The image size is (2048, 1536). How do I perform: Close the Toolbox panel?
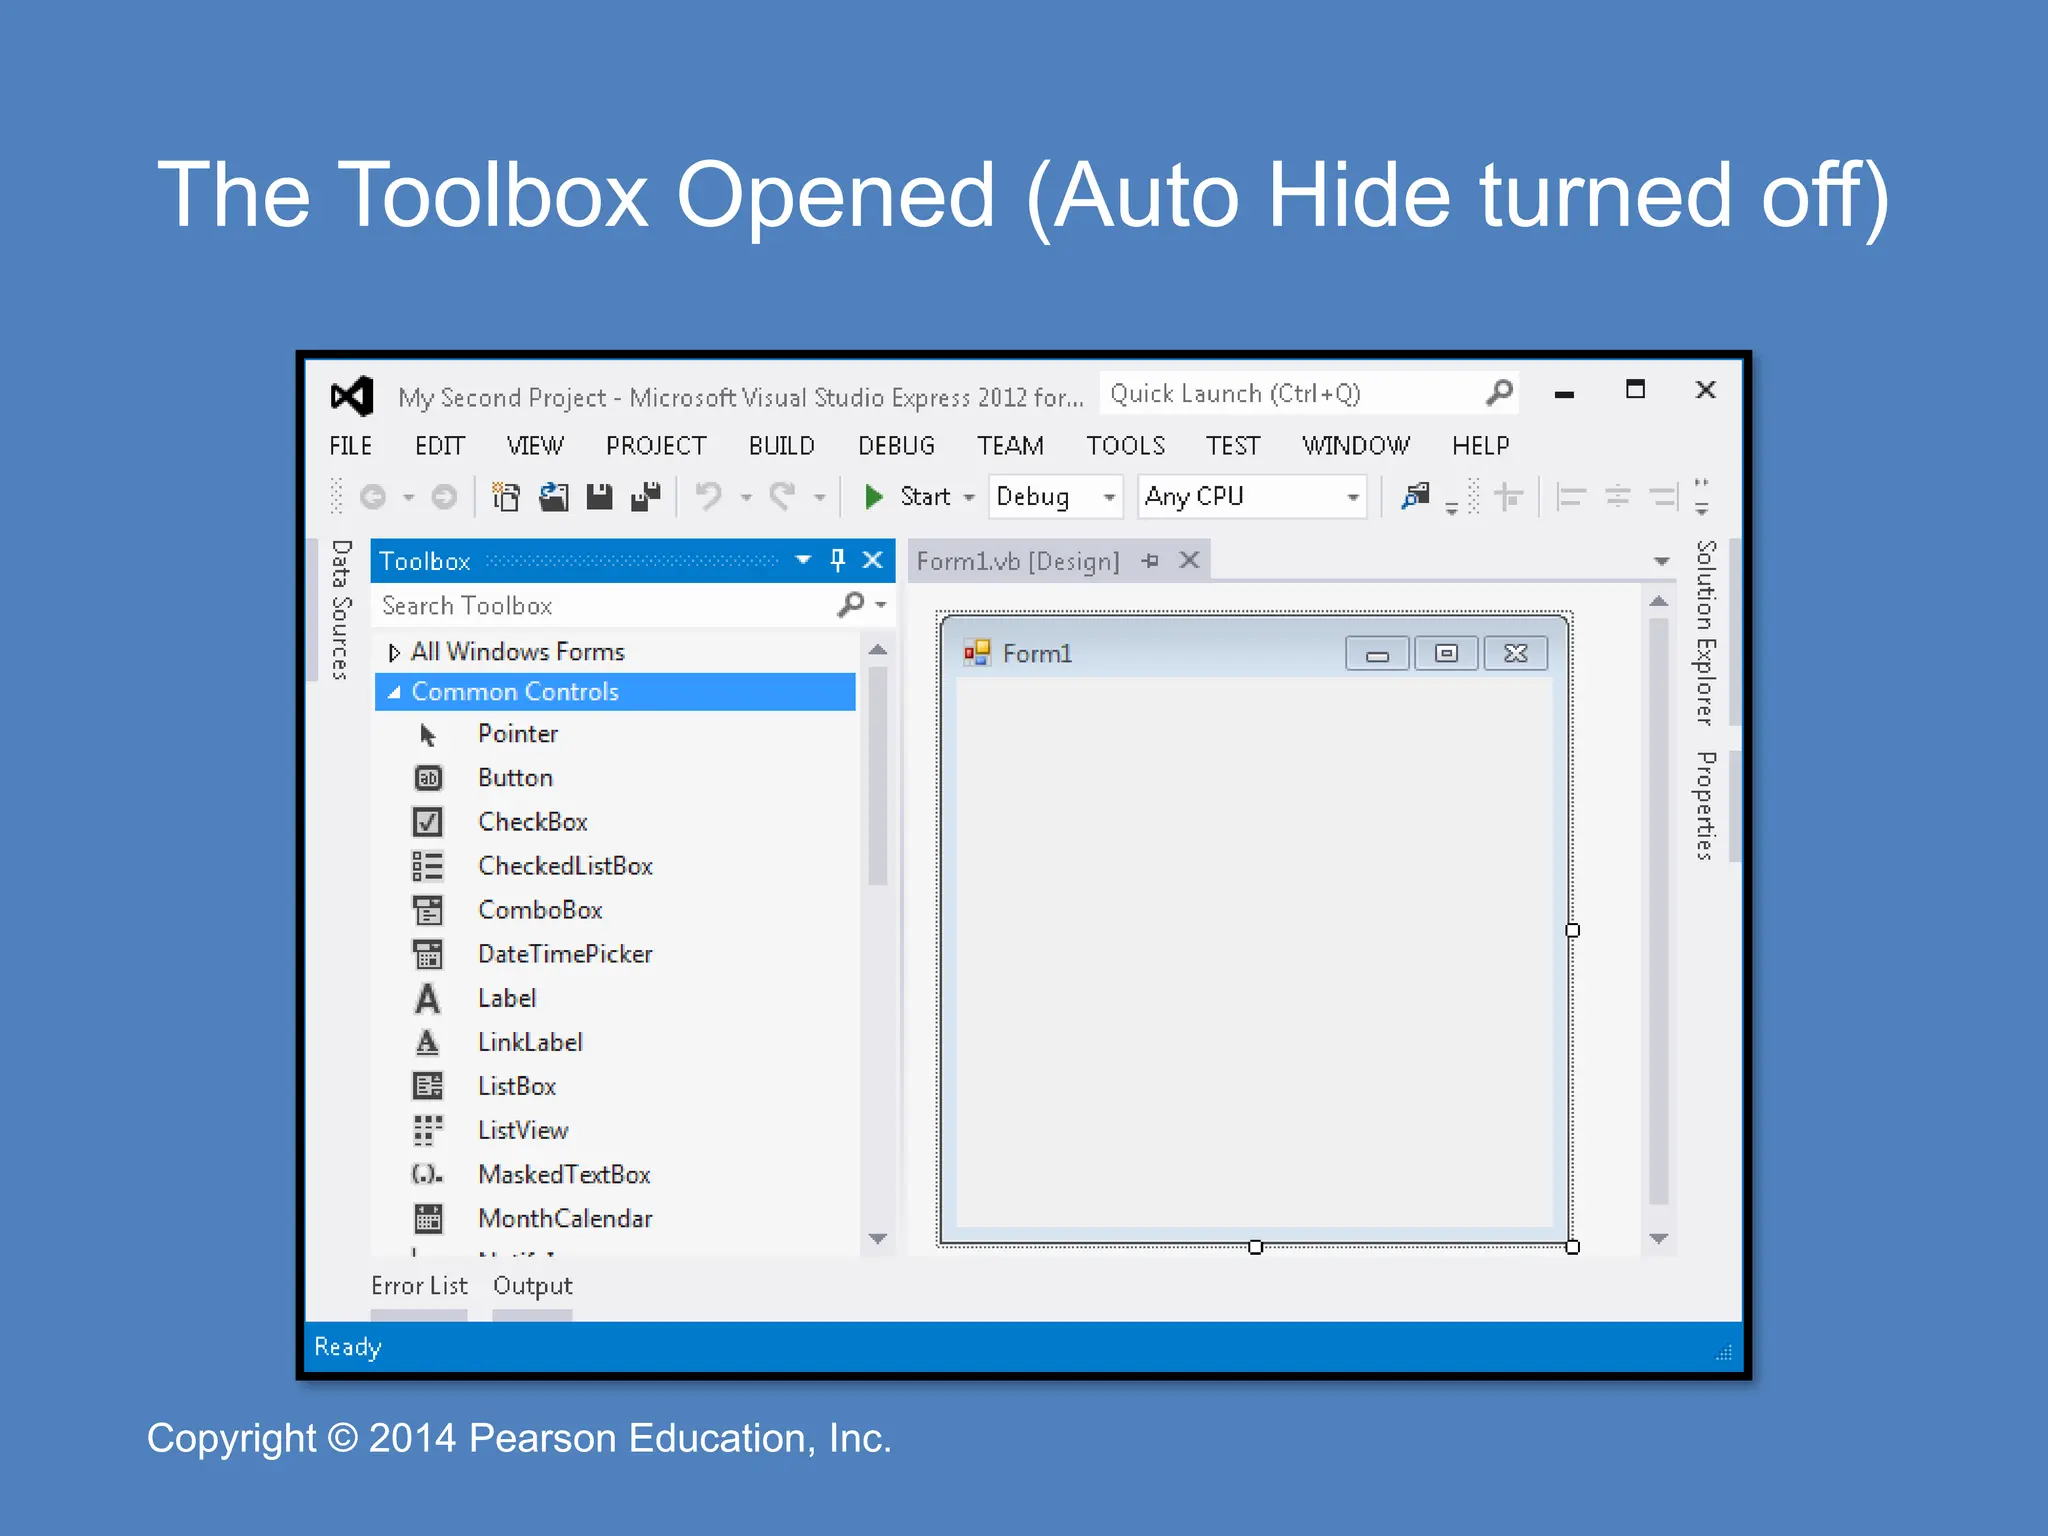coord(872,560)
